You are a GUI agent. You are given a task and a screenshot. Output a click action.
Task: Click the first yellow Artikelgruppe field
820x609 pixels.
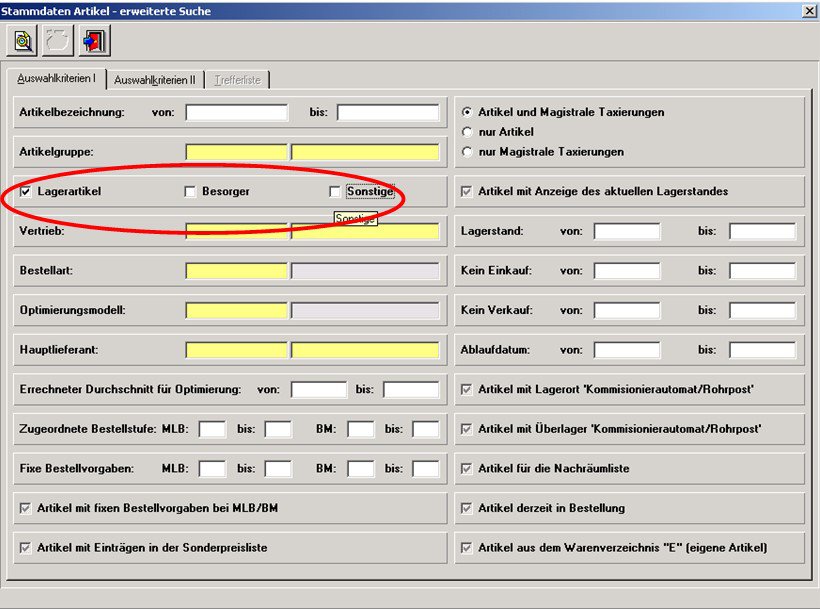pos(236,152)
